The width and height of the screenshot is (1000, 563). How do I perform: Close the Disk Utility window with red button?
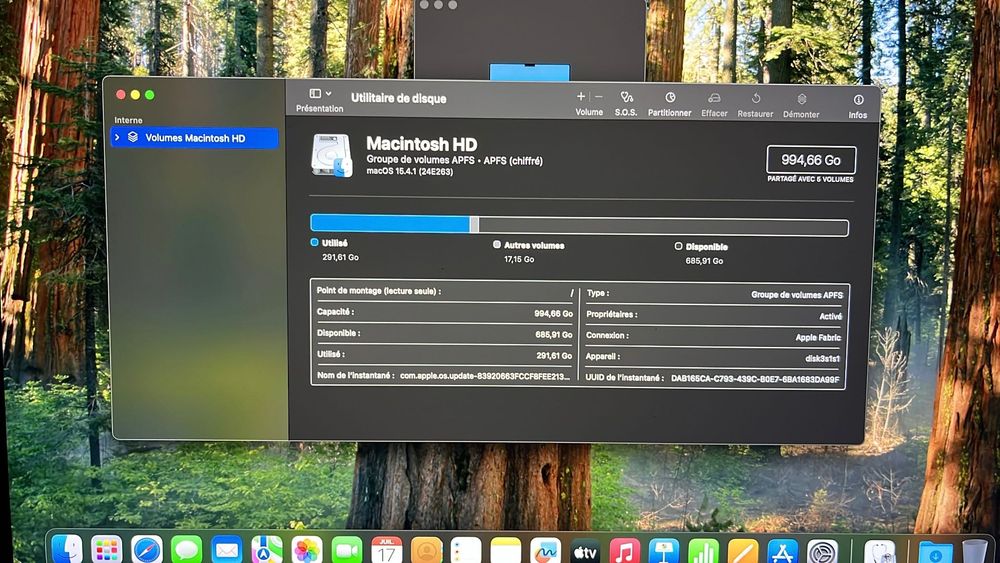(121, 94)
